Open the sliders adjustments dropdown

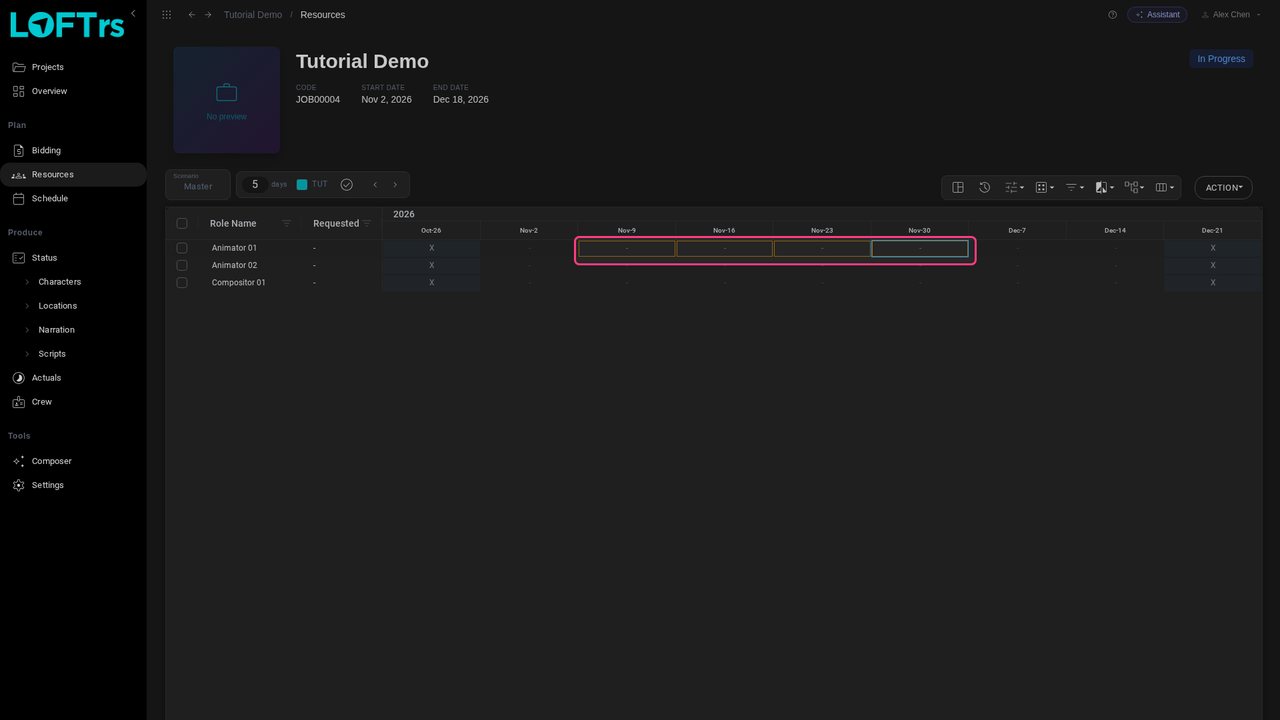tap(1014, 187)
